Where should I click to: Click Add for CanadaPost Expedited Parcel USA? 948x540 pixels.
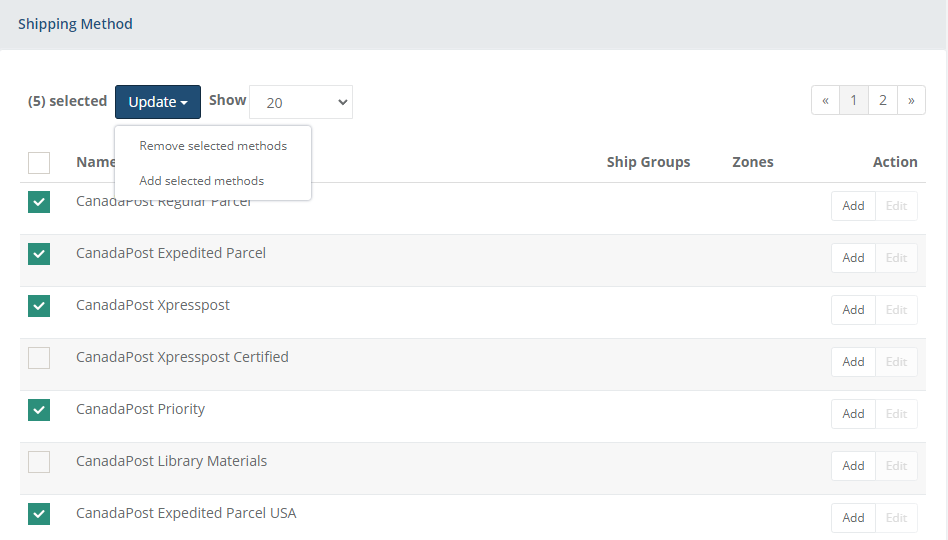853,518
